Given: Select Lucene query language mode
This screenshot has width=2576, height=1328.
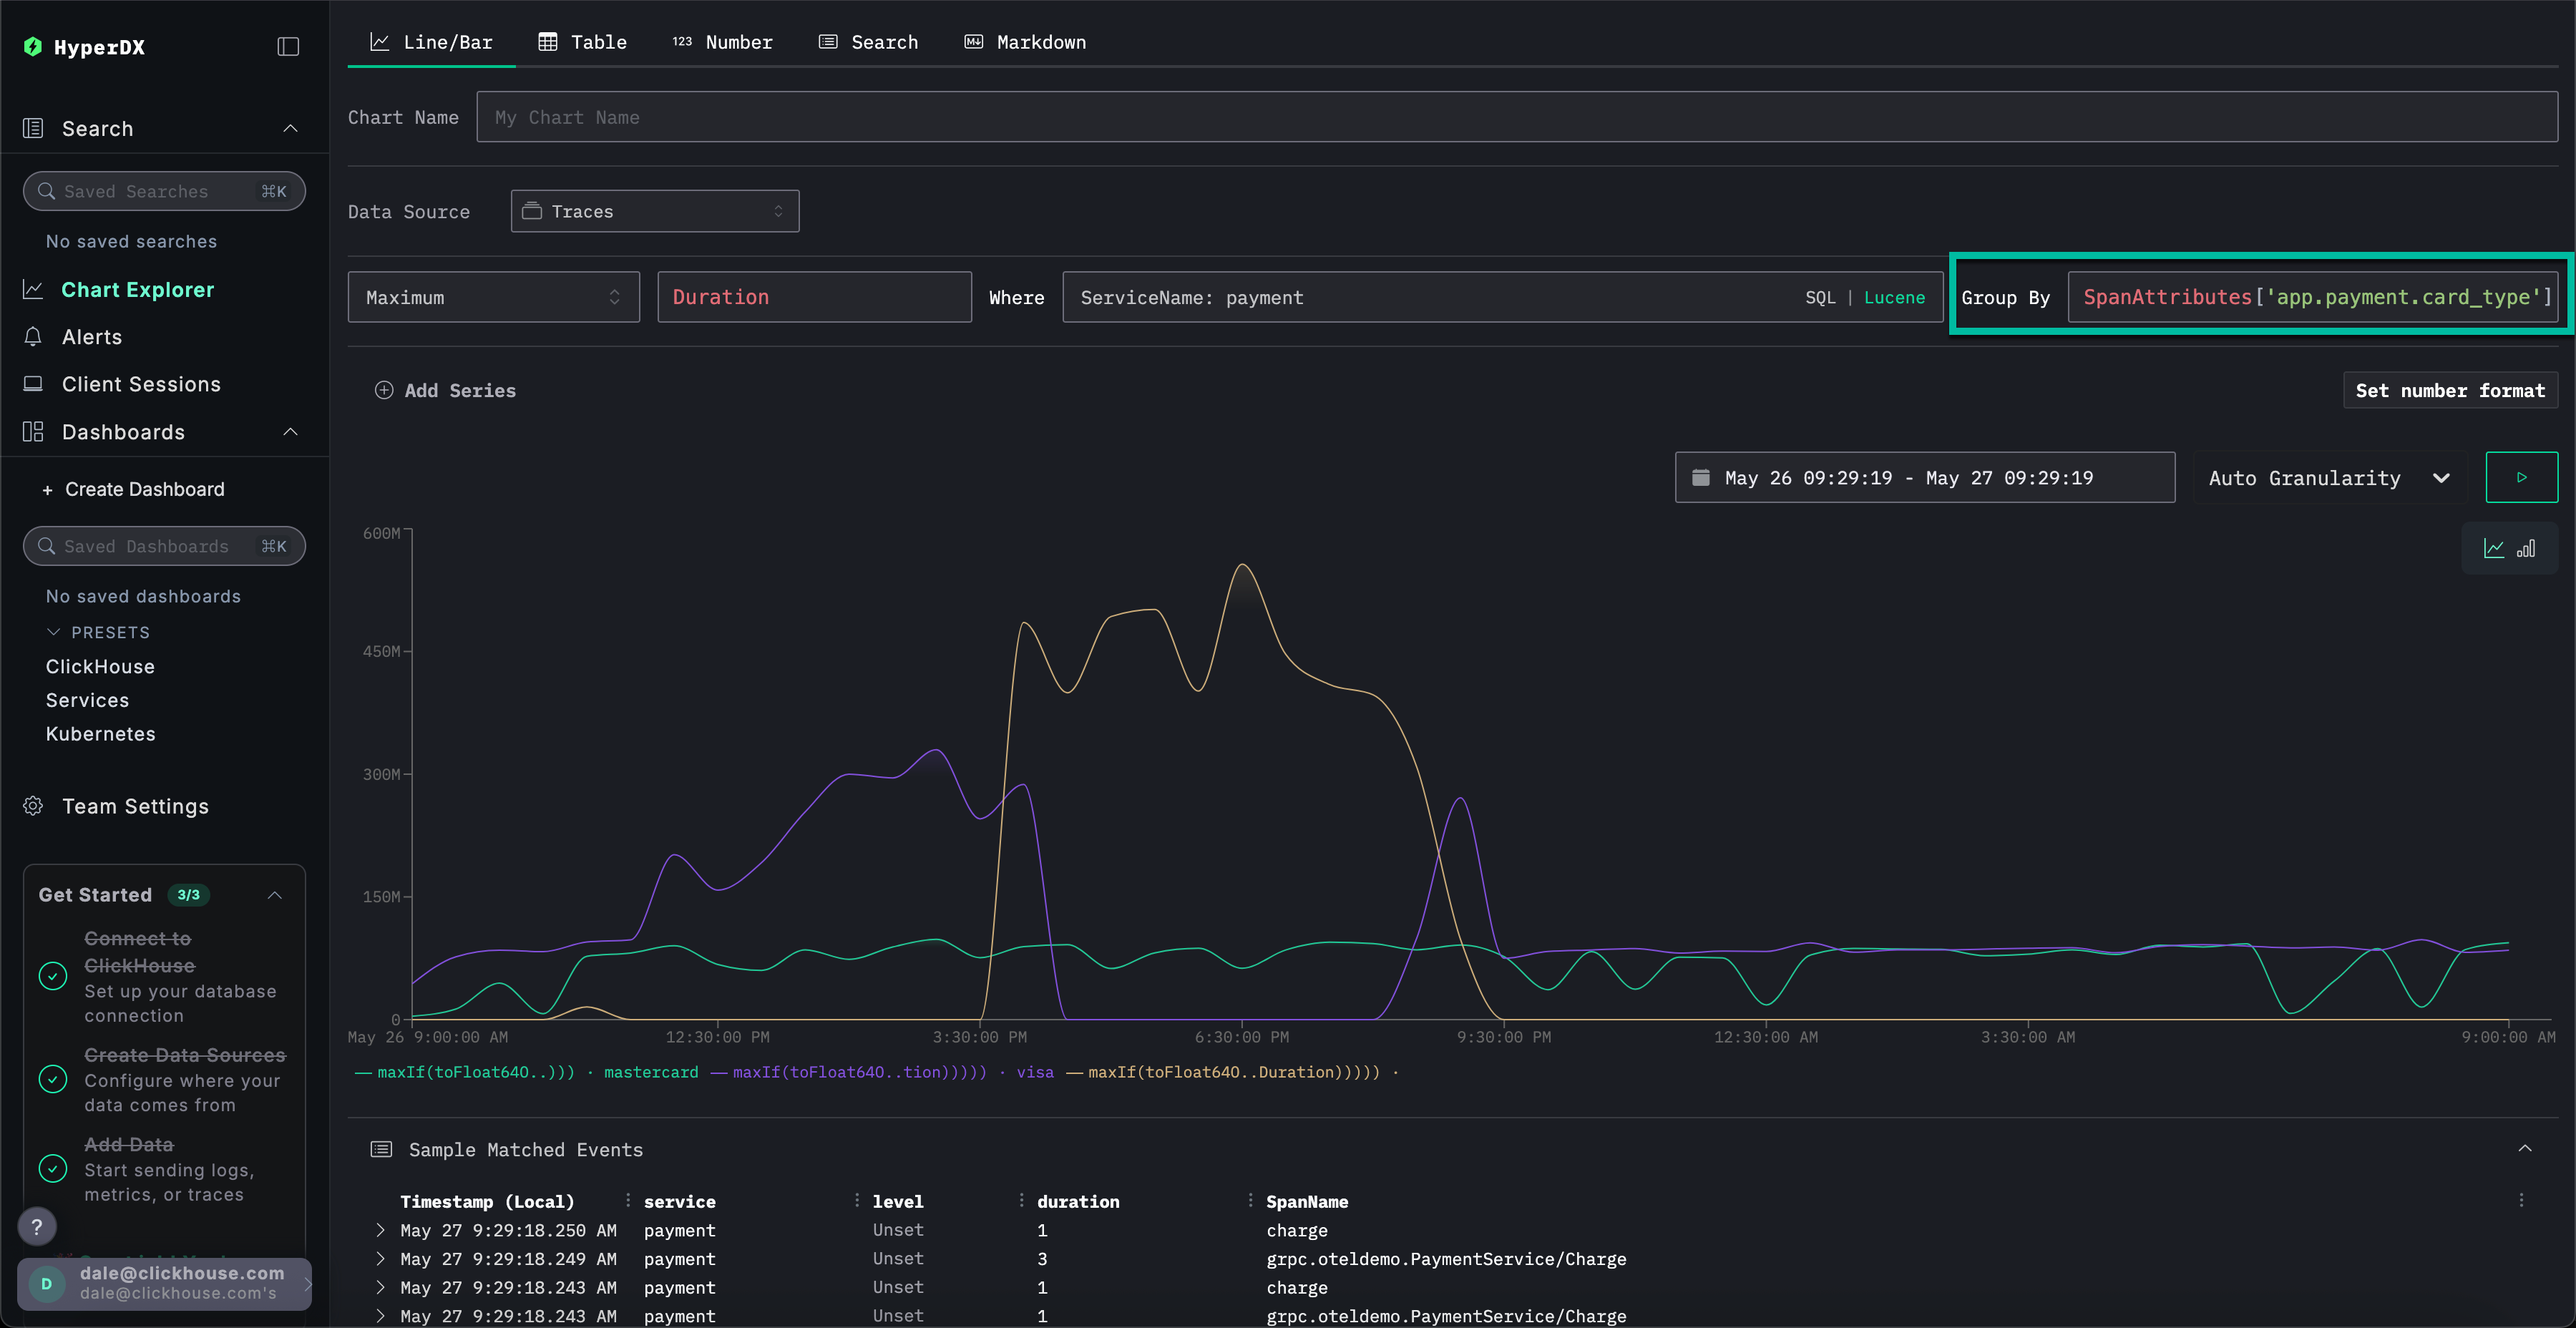Looking at the screenshot, I should [1894, 298].
